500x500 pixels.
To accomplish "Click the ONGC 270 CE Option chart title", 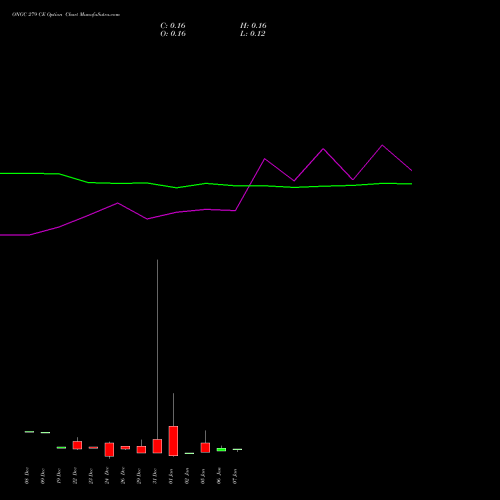I will click(x=66, y=15).
